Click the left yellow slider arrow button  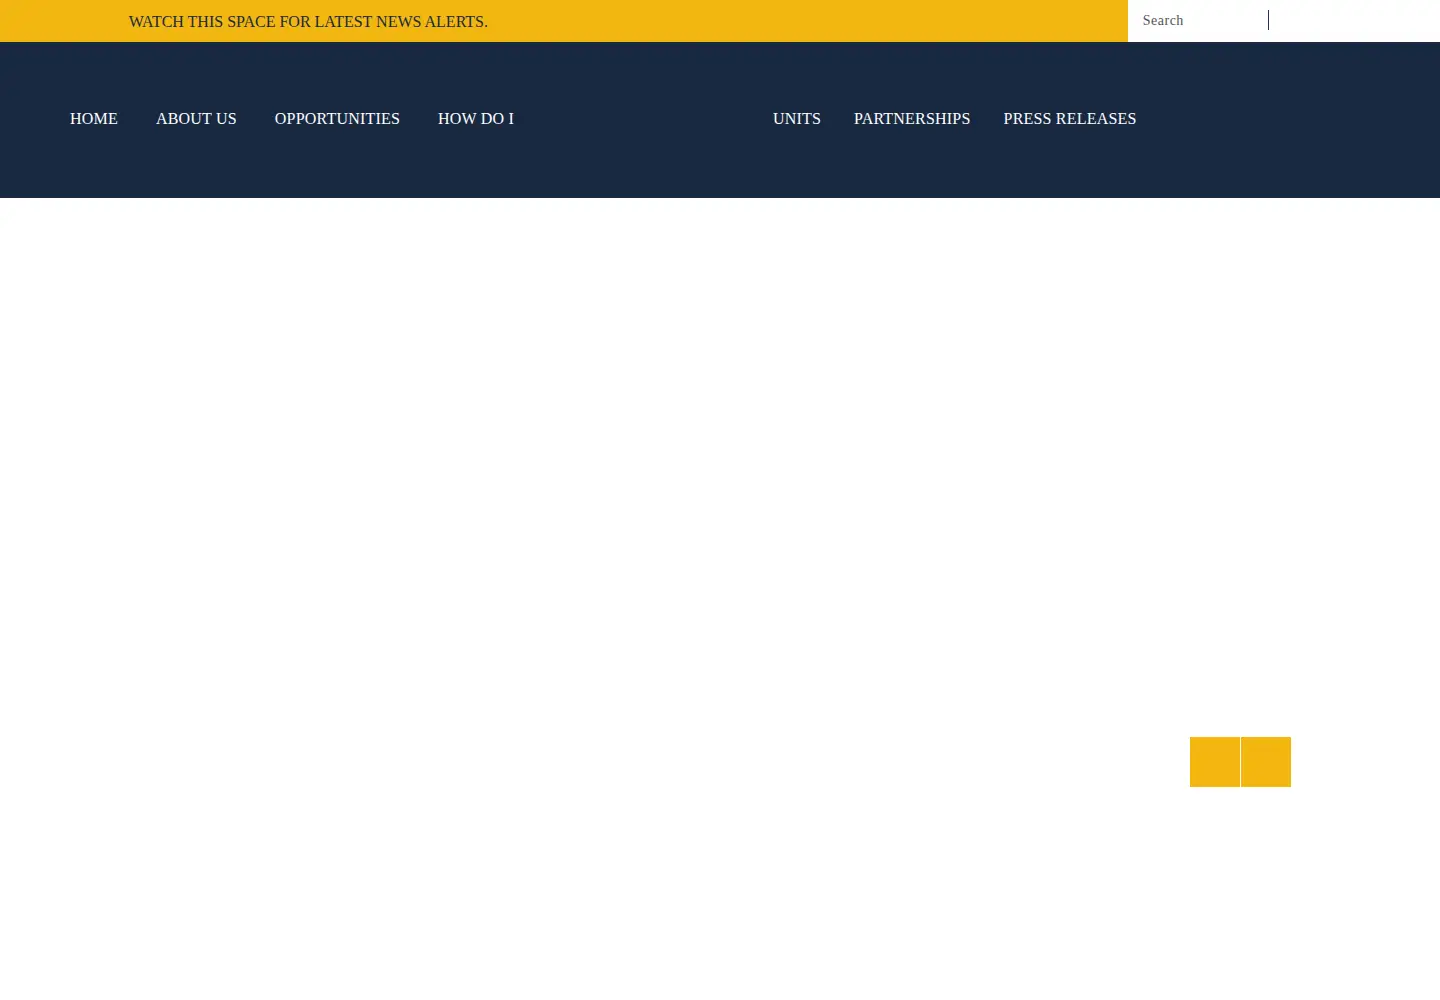click(1215, 762)
